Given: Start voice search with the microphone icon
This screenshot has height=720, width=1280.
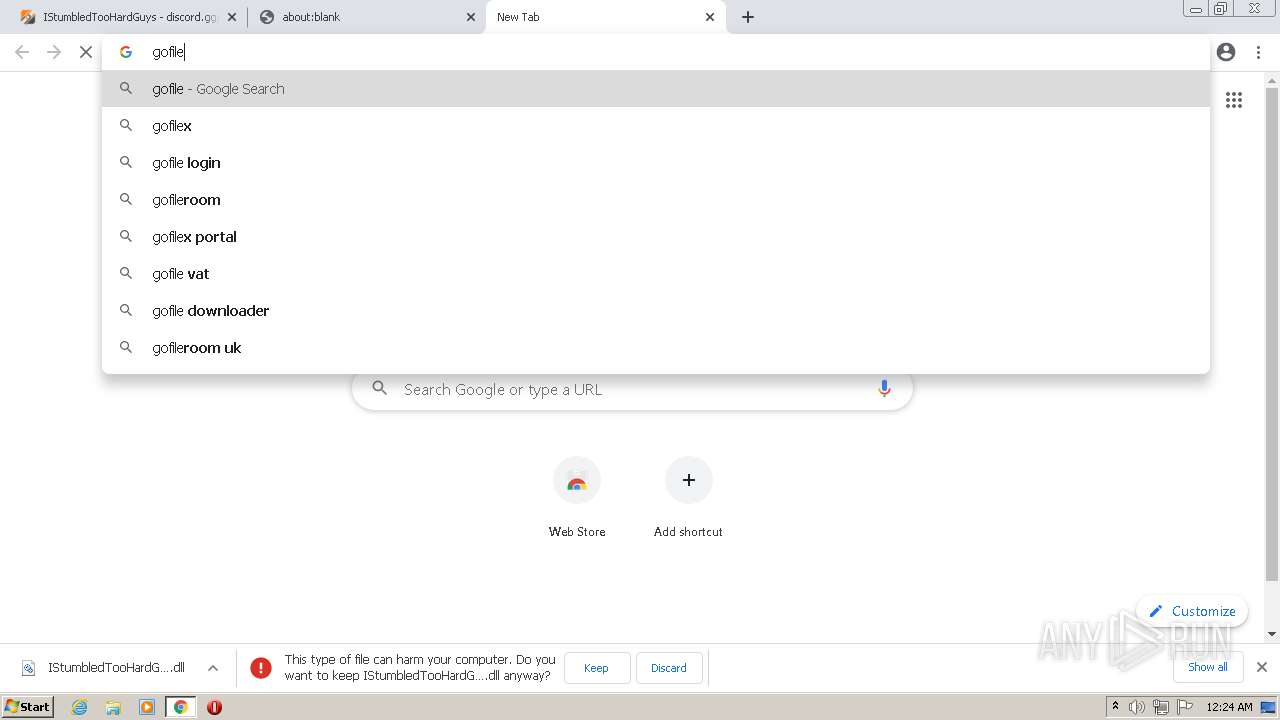Looking at the screenshot, I should pos(884,389).
